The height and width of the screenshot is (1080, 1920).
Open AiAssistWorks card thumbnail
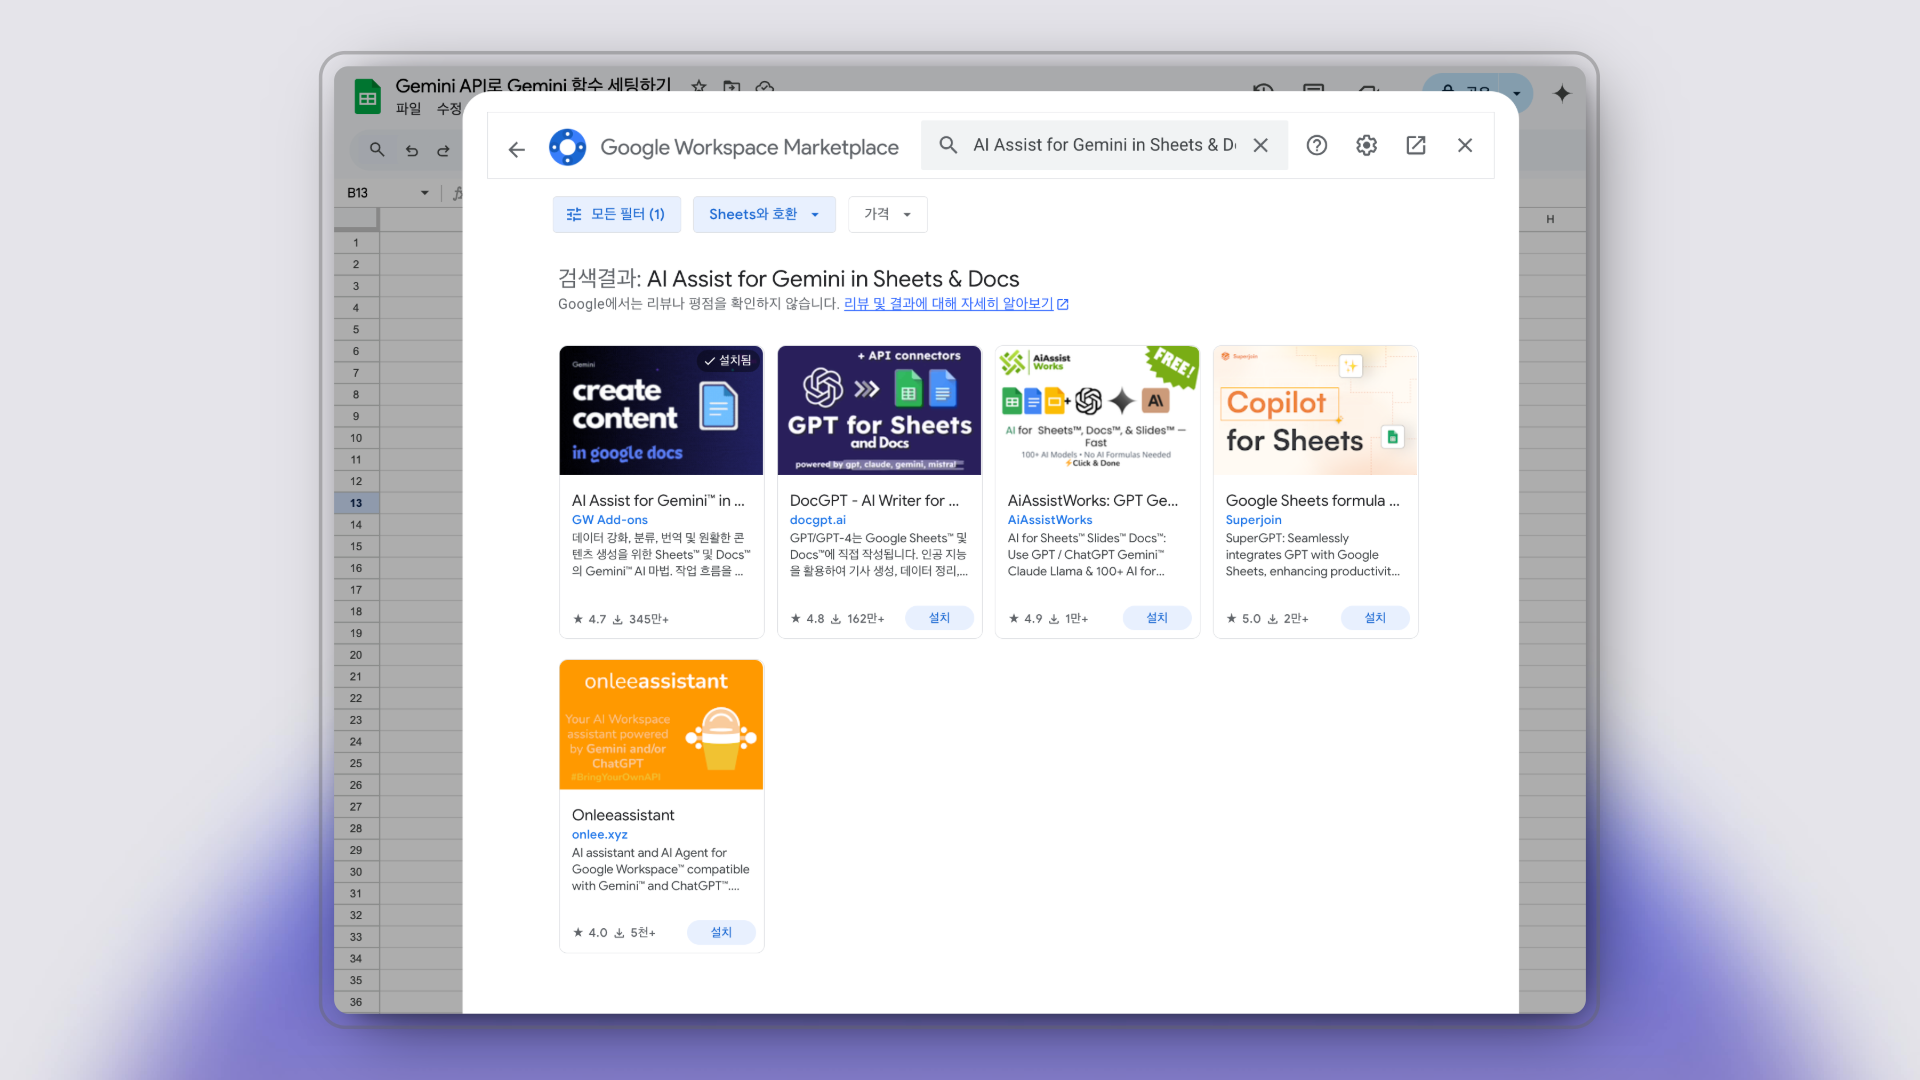1097,410
